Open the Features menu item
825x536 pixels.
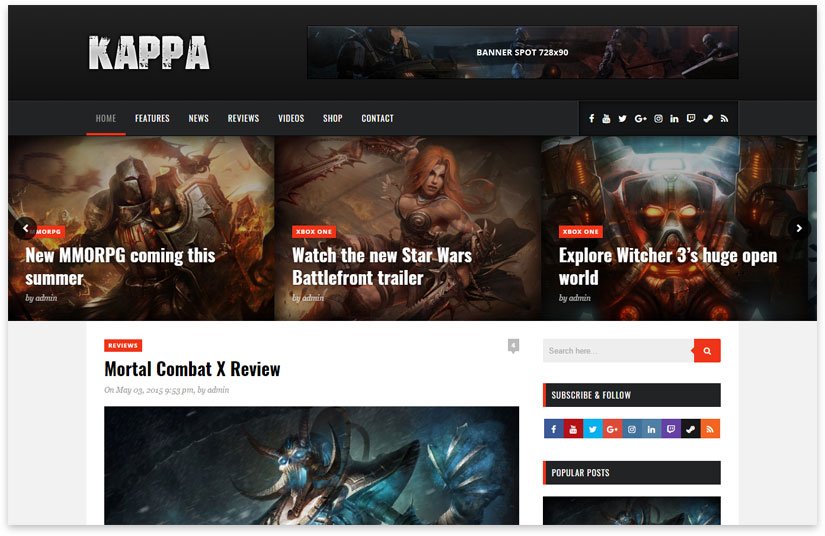(x=152, y=118)
